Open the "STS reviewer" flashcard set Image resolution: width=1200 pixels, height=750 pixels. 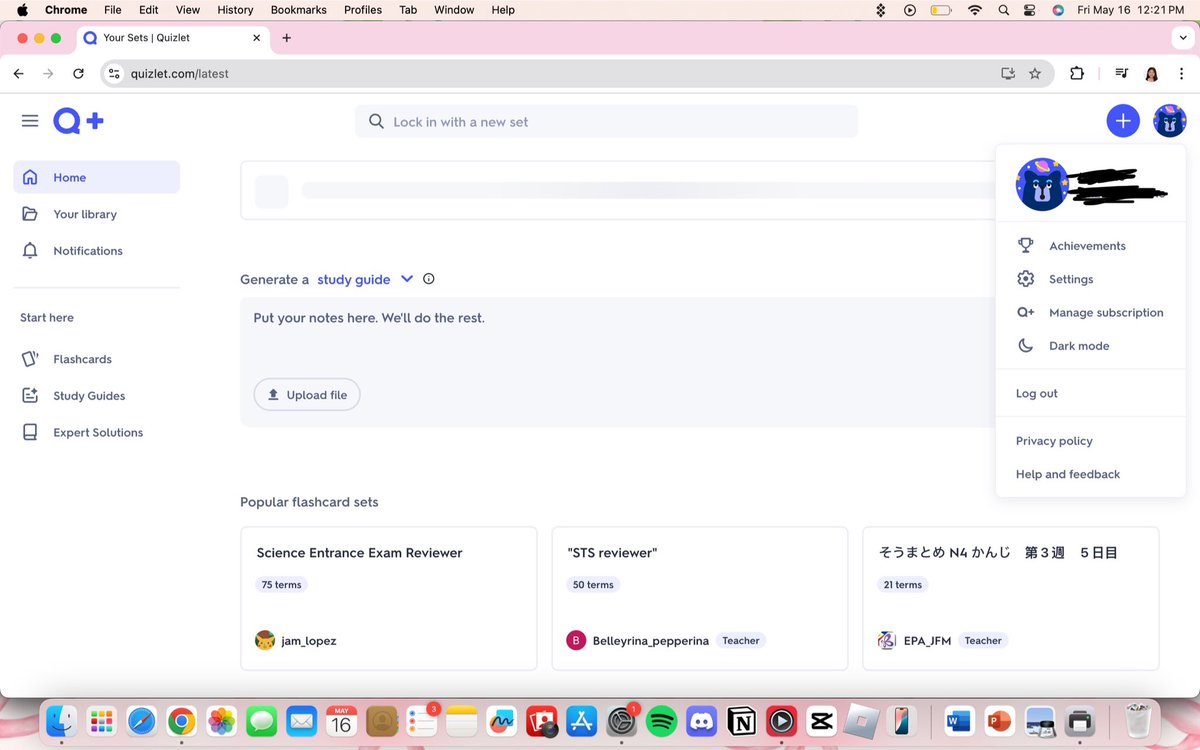(x=700, y=598)
